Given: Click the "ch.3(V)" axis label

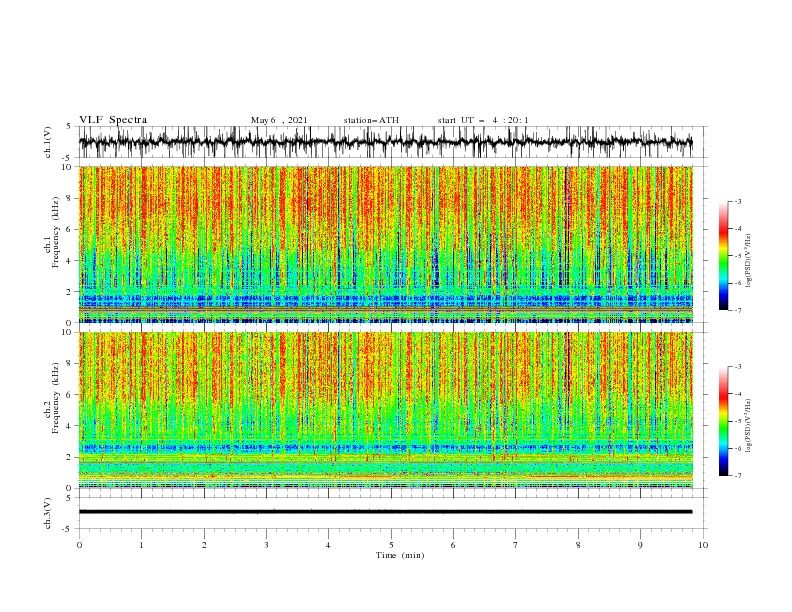Looking at the screenshot, I should click(48, 513).
